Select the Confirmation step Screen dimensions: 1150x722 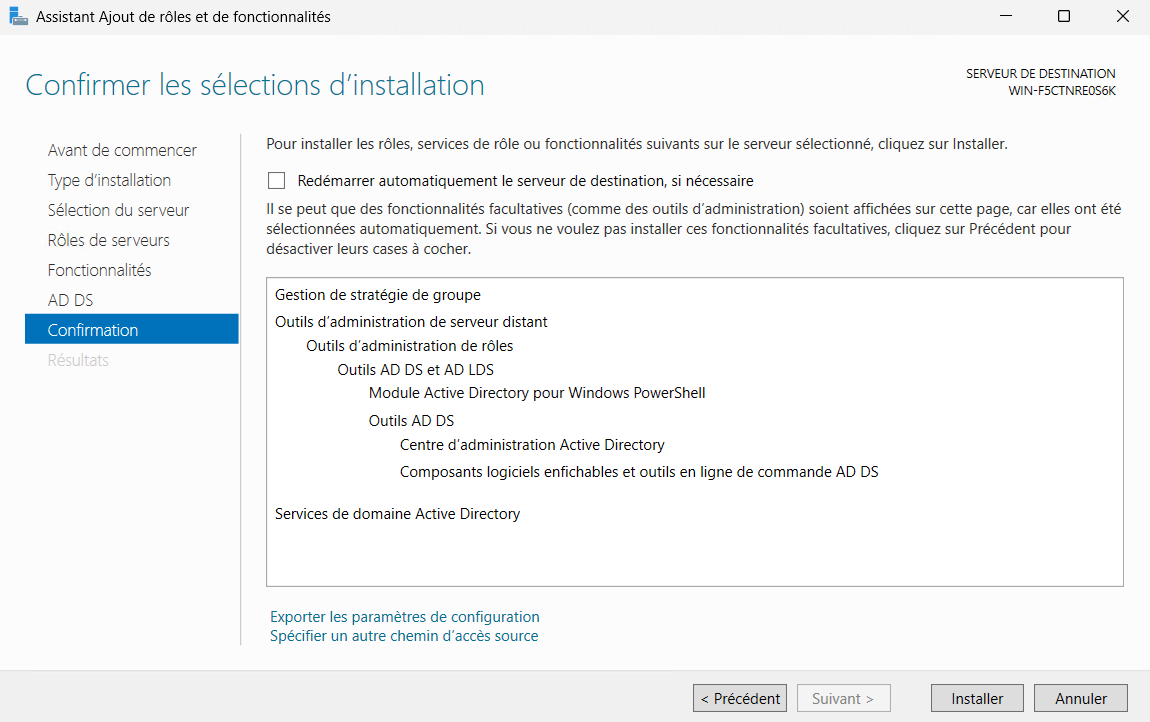pos(93,330)
